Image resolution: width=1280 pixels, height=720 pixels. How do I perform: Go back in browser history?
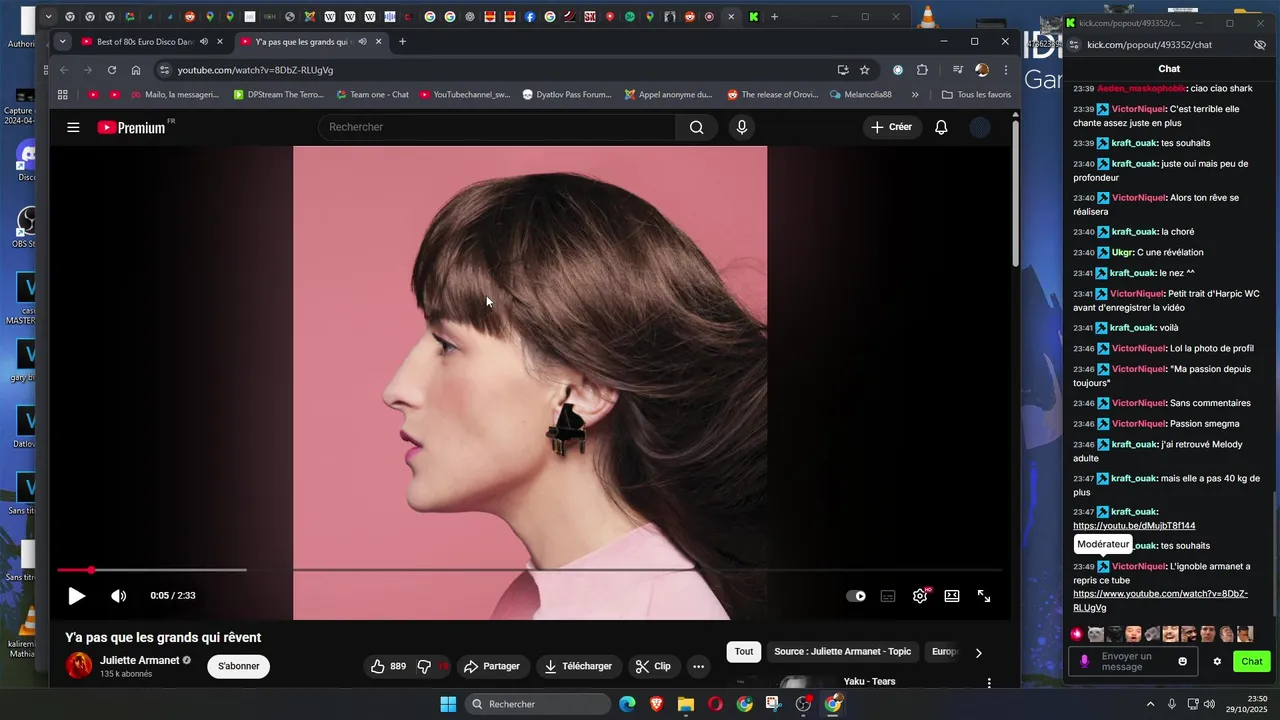point(64,70)
